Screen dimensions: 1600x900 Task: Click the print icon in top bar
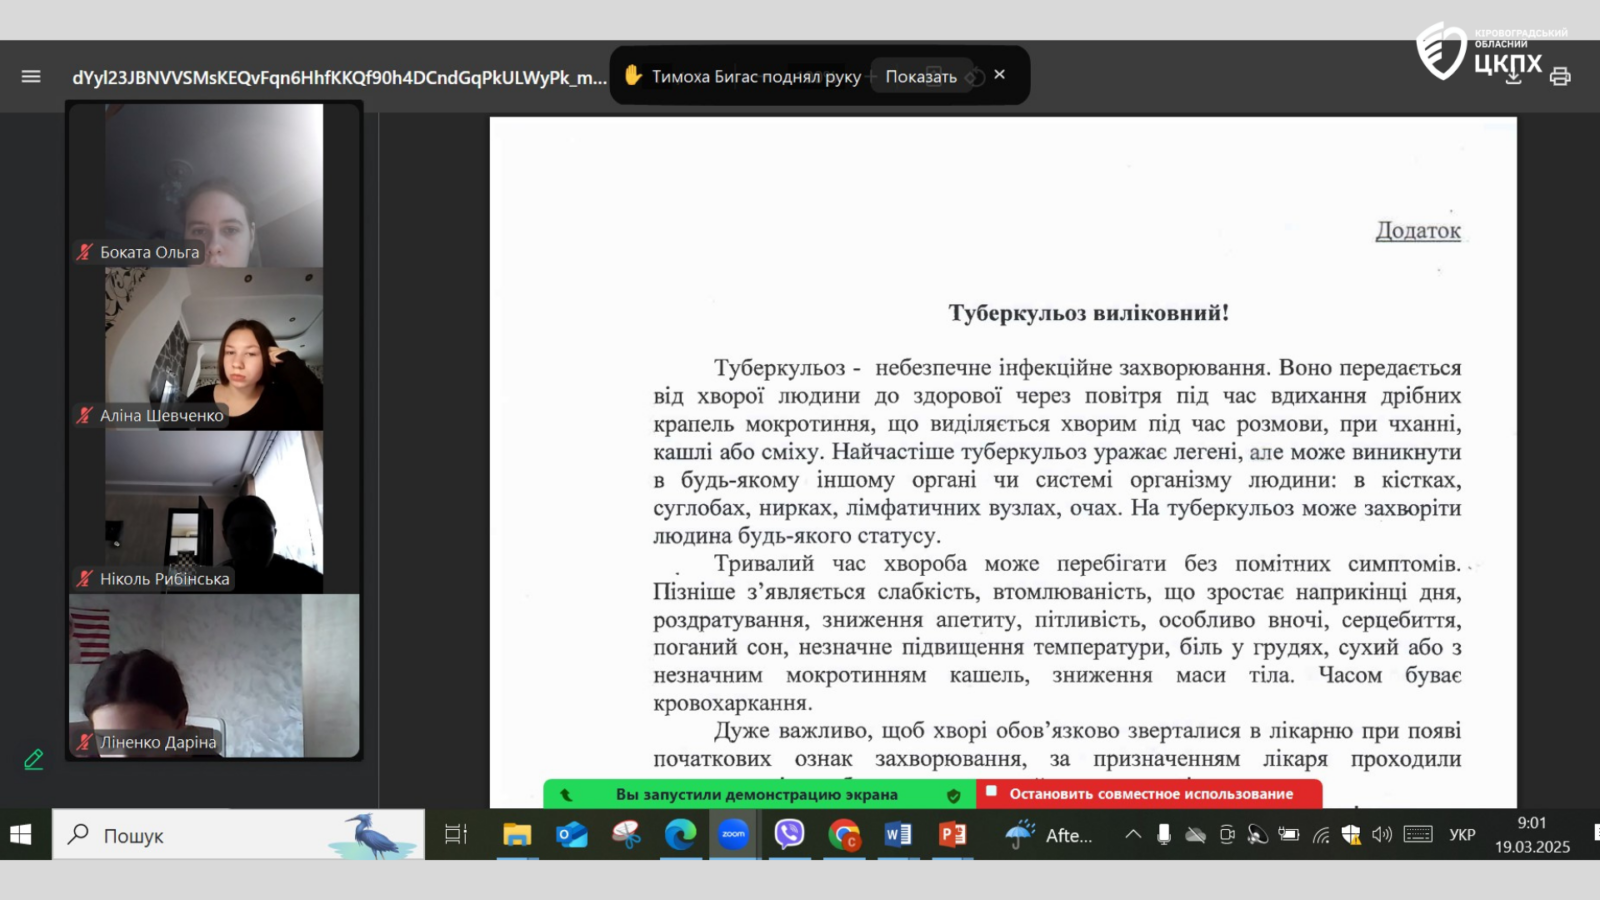click(x=1560, y=77)
